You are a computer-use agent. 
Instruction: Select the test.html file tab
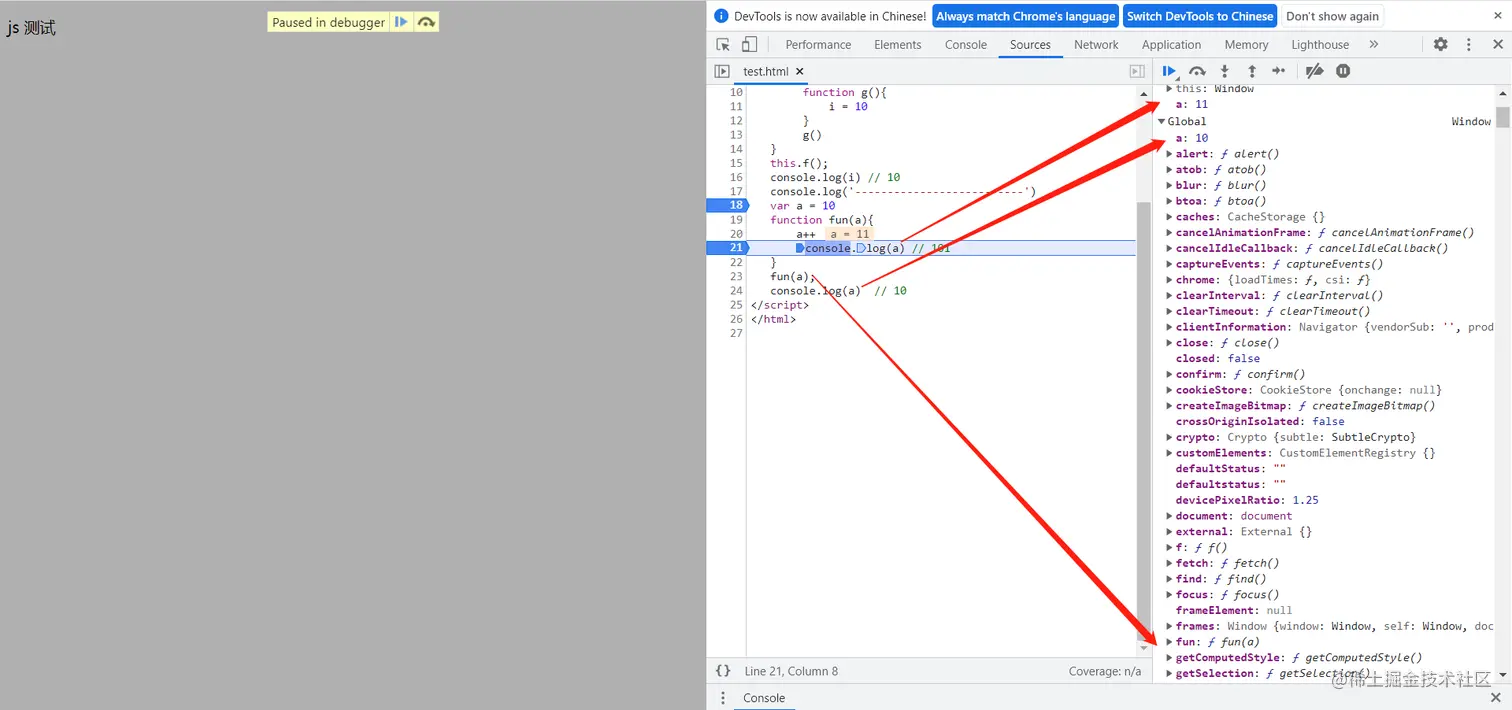point(766,72)
